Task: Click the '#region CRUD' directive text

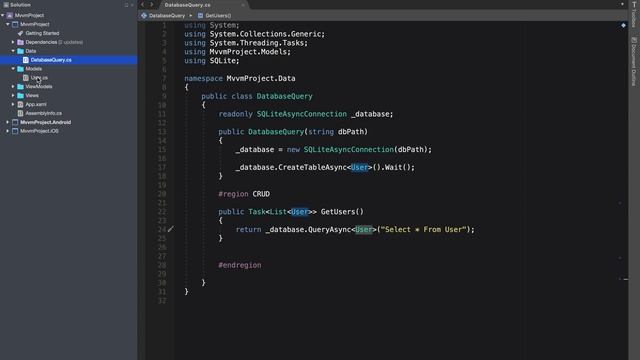Action: click(244, 194)
